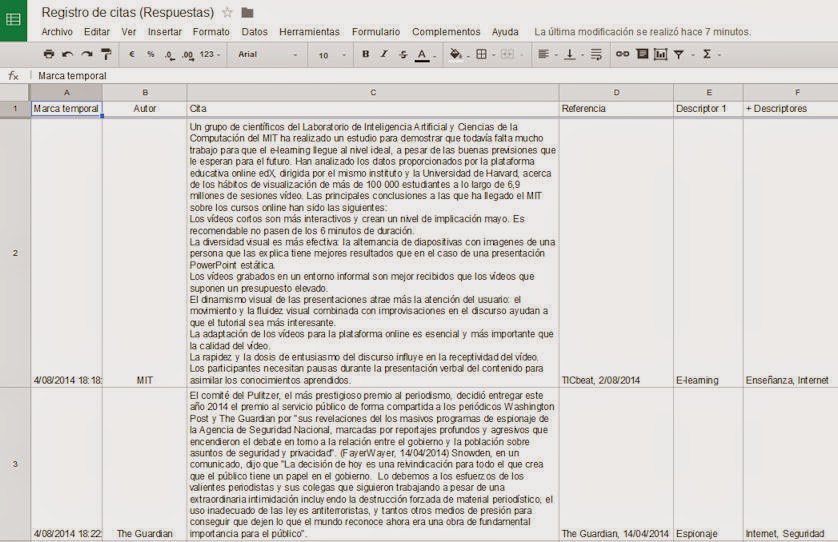Viewport: 838px width, 542px height.
Task: Select column A header
Action: coord(66,92)
